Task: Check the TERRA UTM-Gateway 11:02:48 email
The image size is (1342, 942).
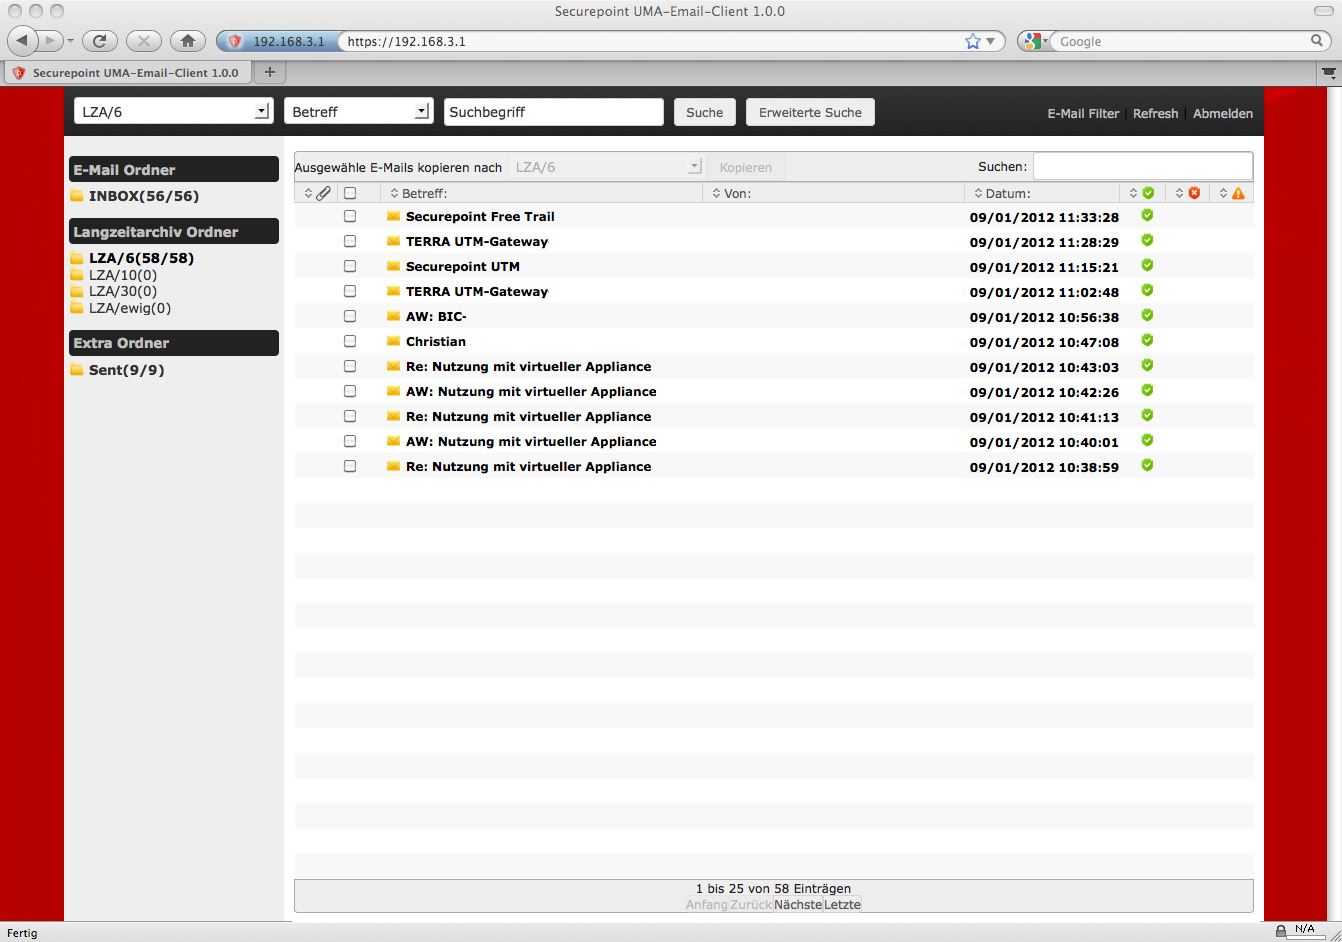Action: [350, 291]
